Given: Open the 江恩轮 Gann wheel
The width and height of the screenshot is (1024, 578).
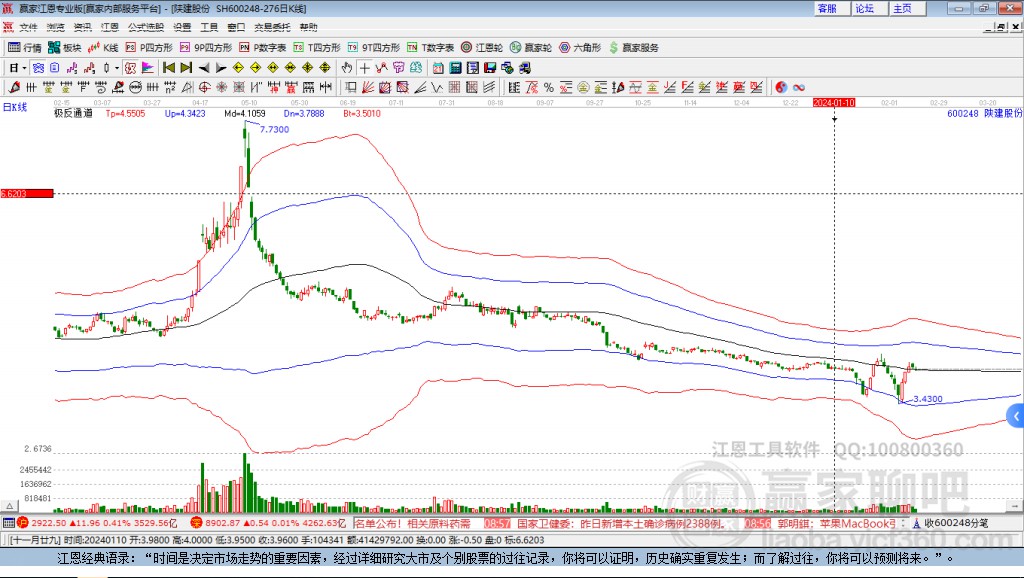Looking at the screenshot, I should [482, 48].
